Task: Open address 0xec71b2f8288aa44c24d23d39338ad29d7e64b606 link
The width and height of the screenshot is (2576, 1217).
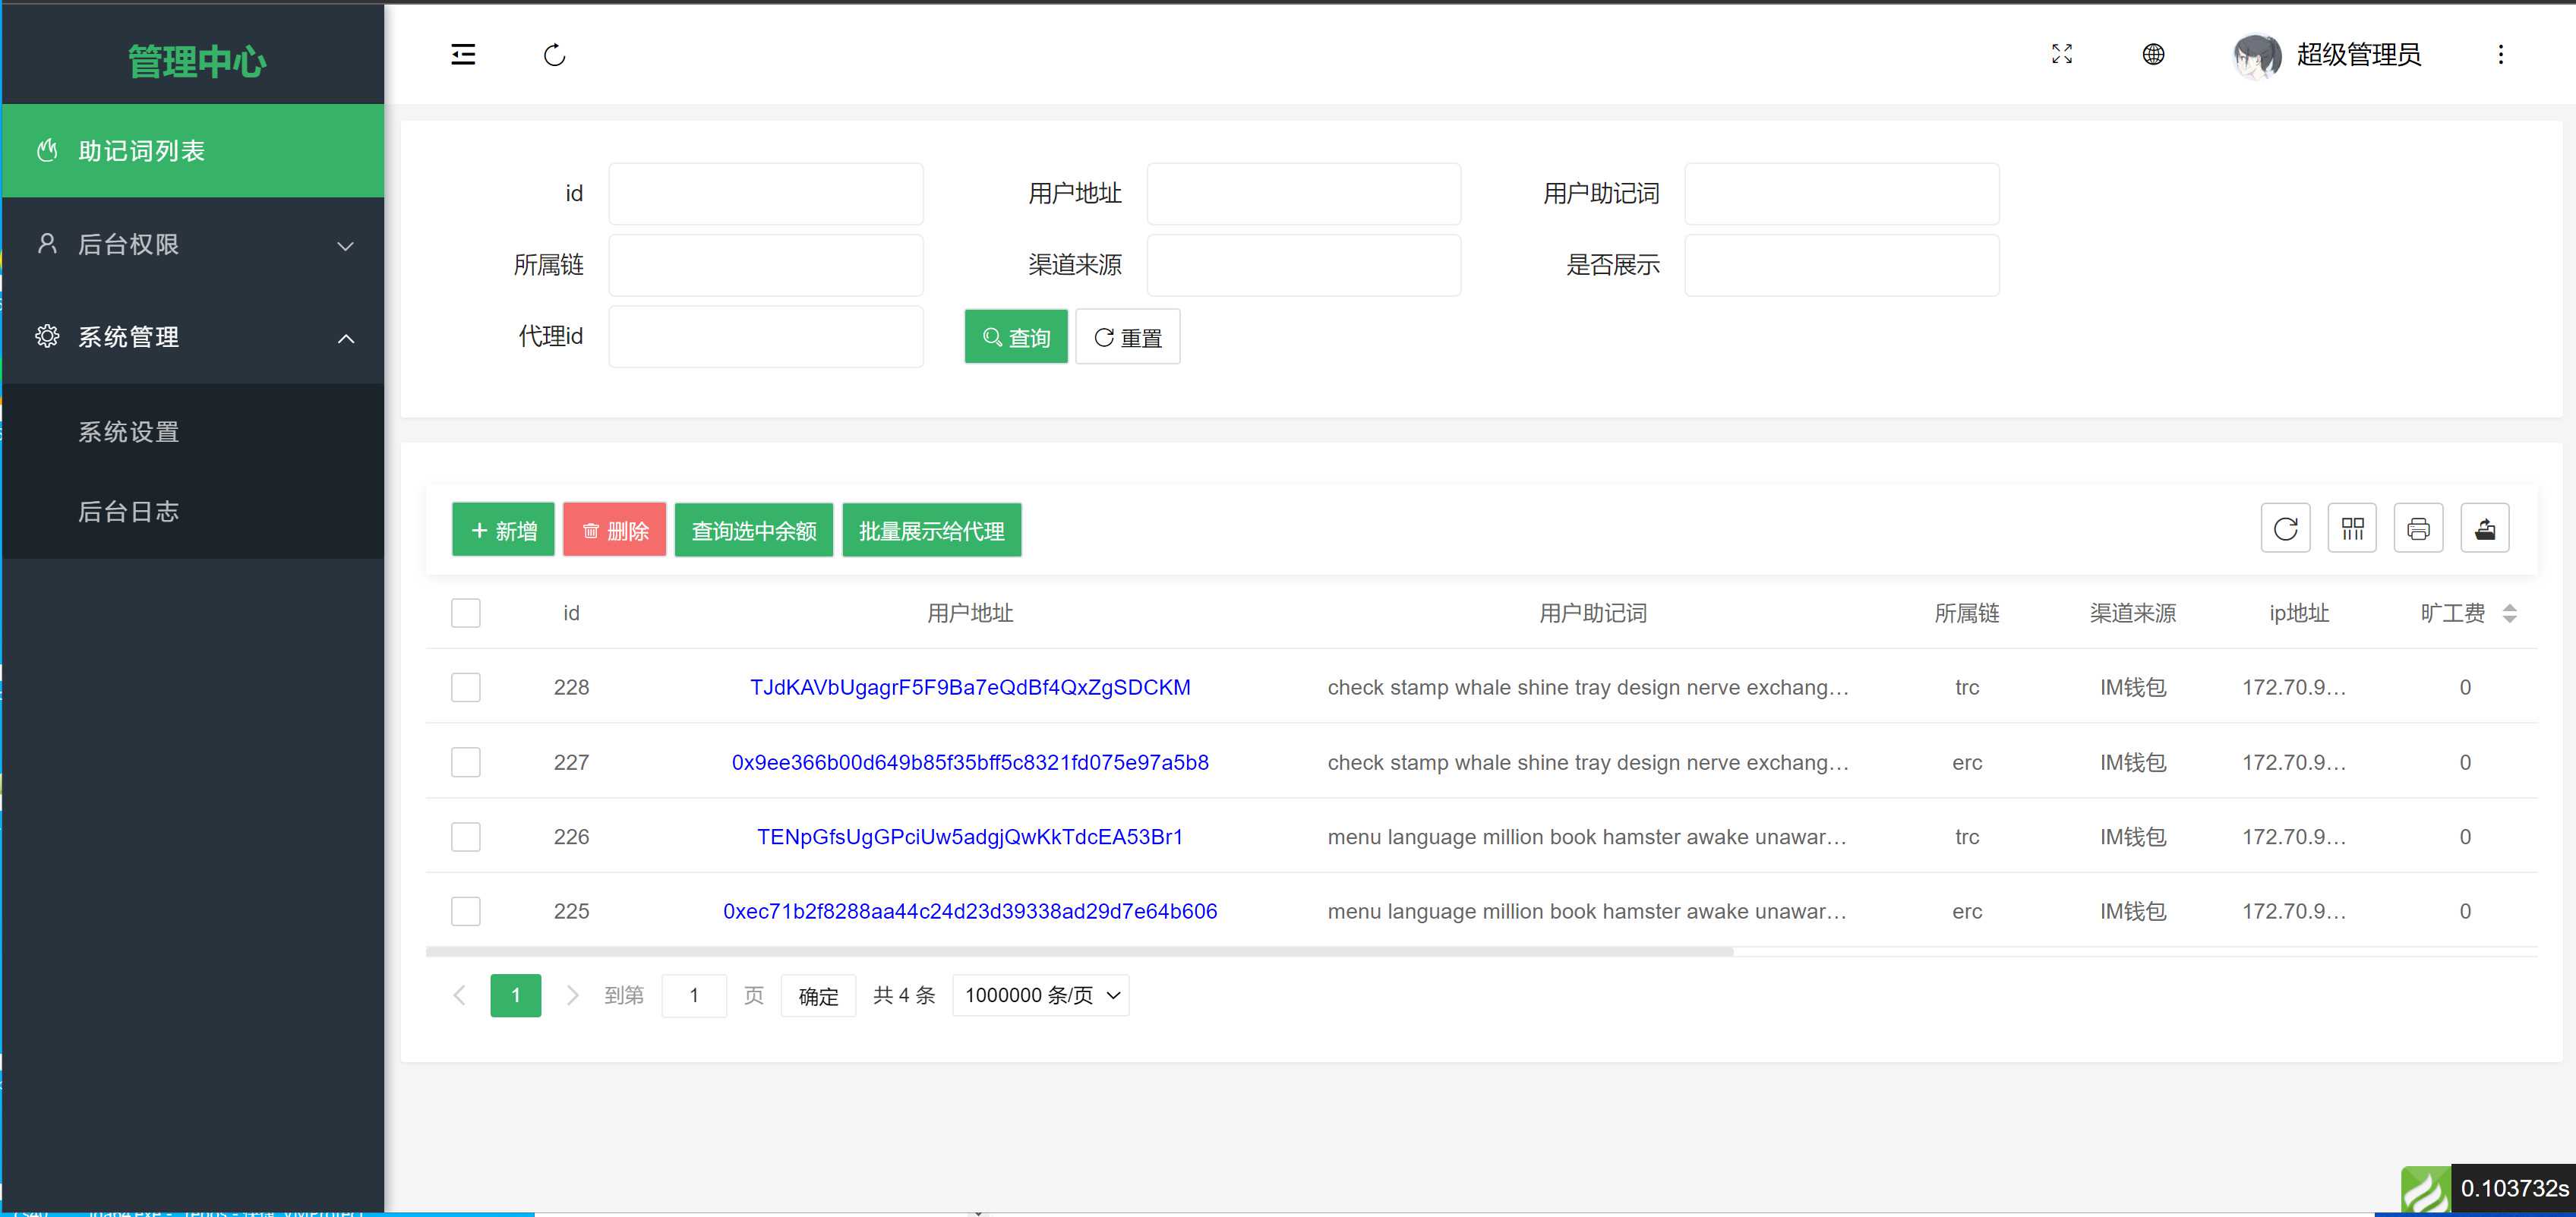Action: tap(969, 911)
